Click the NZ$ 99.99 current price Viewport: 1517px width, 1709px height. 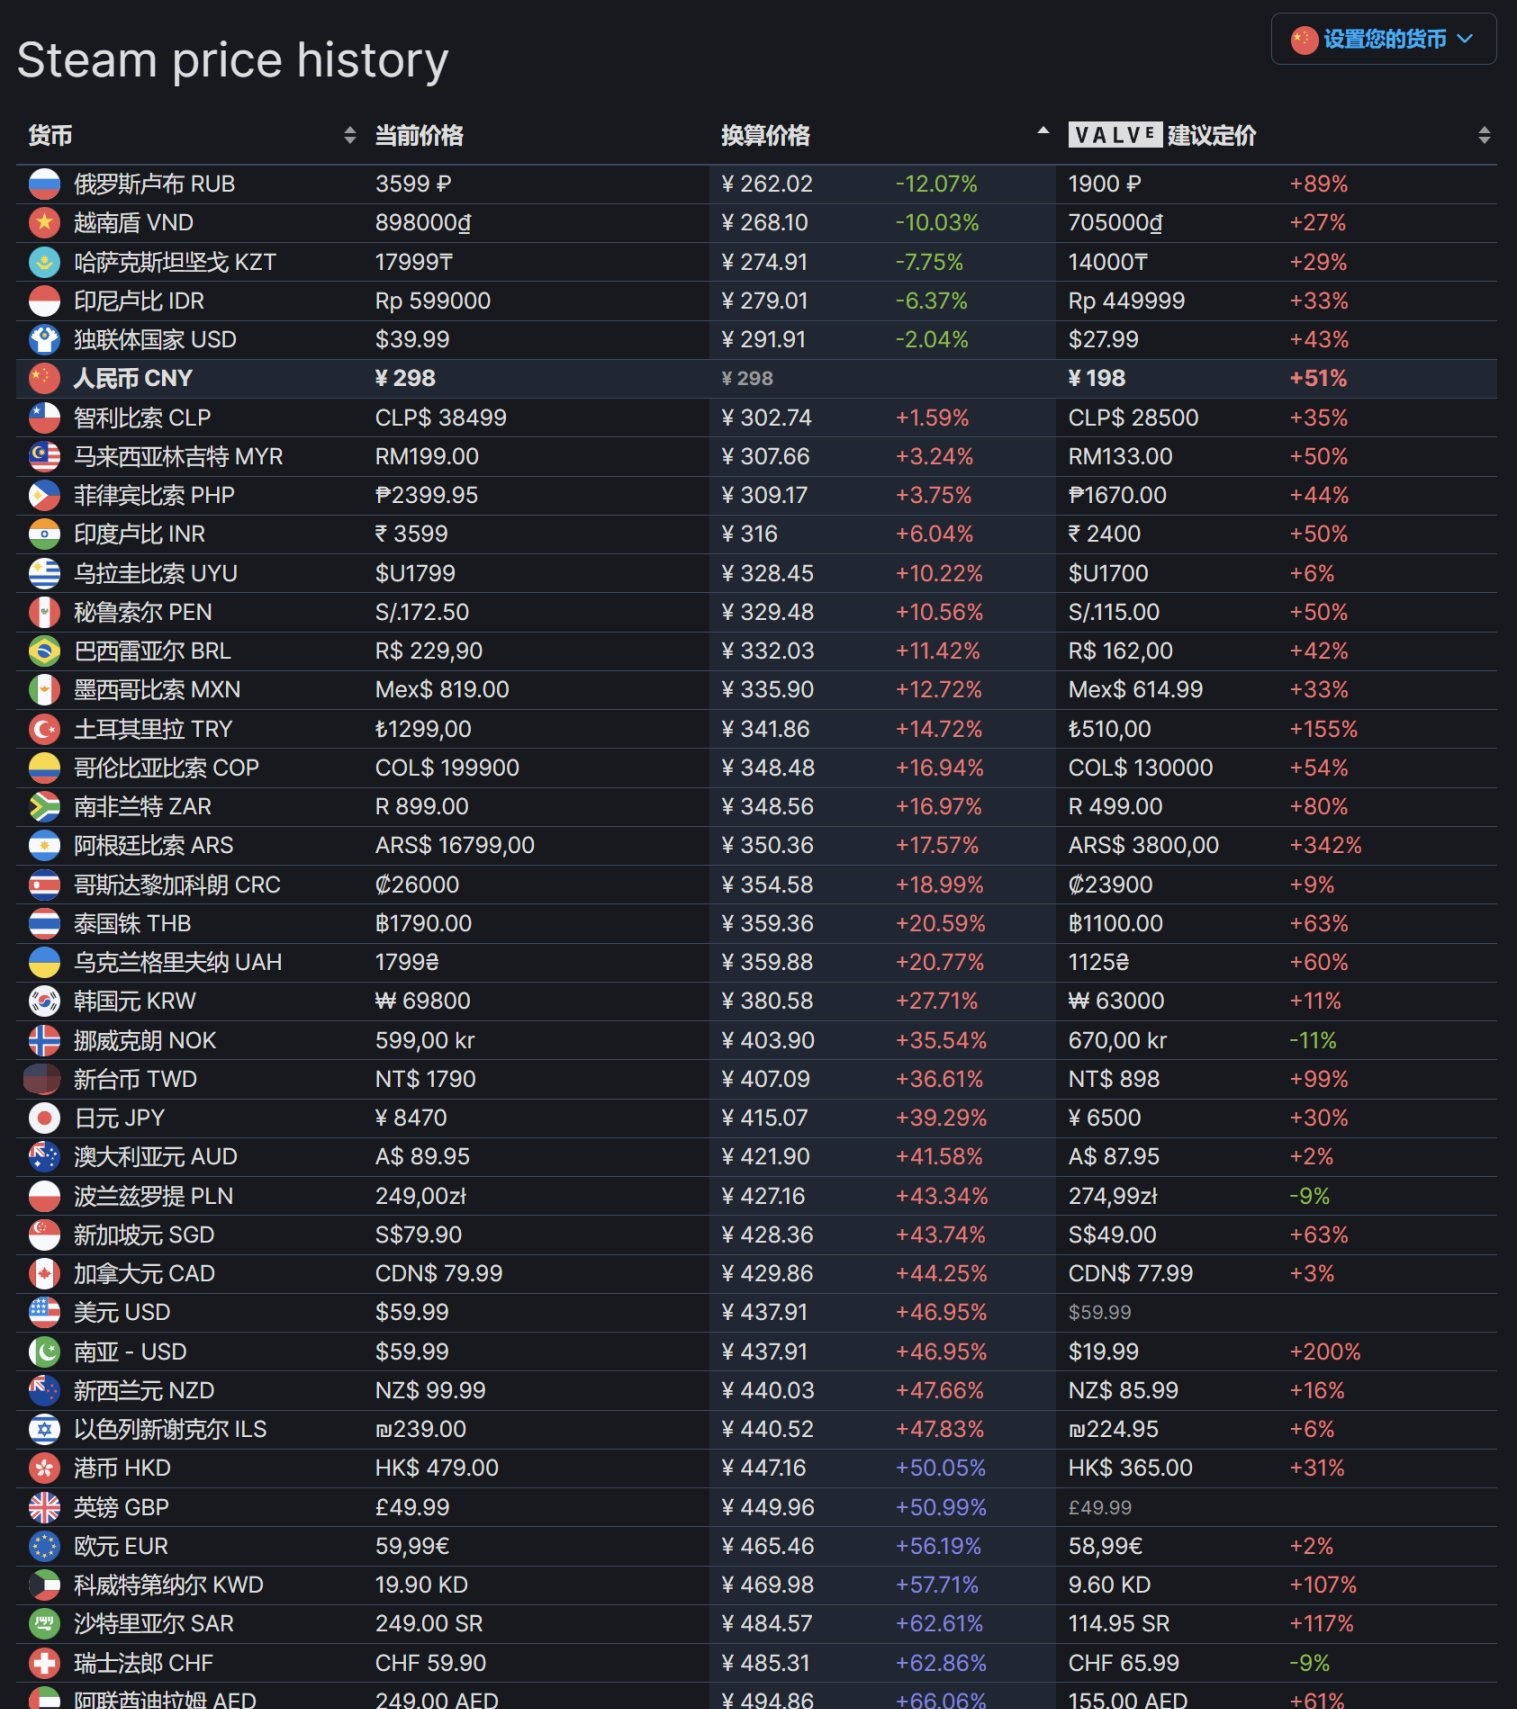431,1391
